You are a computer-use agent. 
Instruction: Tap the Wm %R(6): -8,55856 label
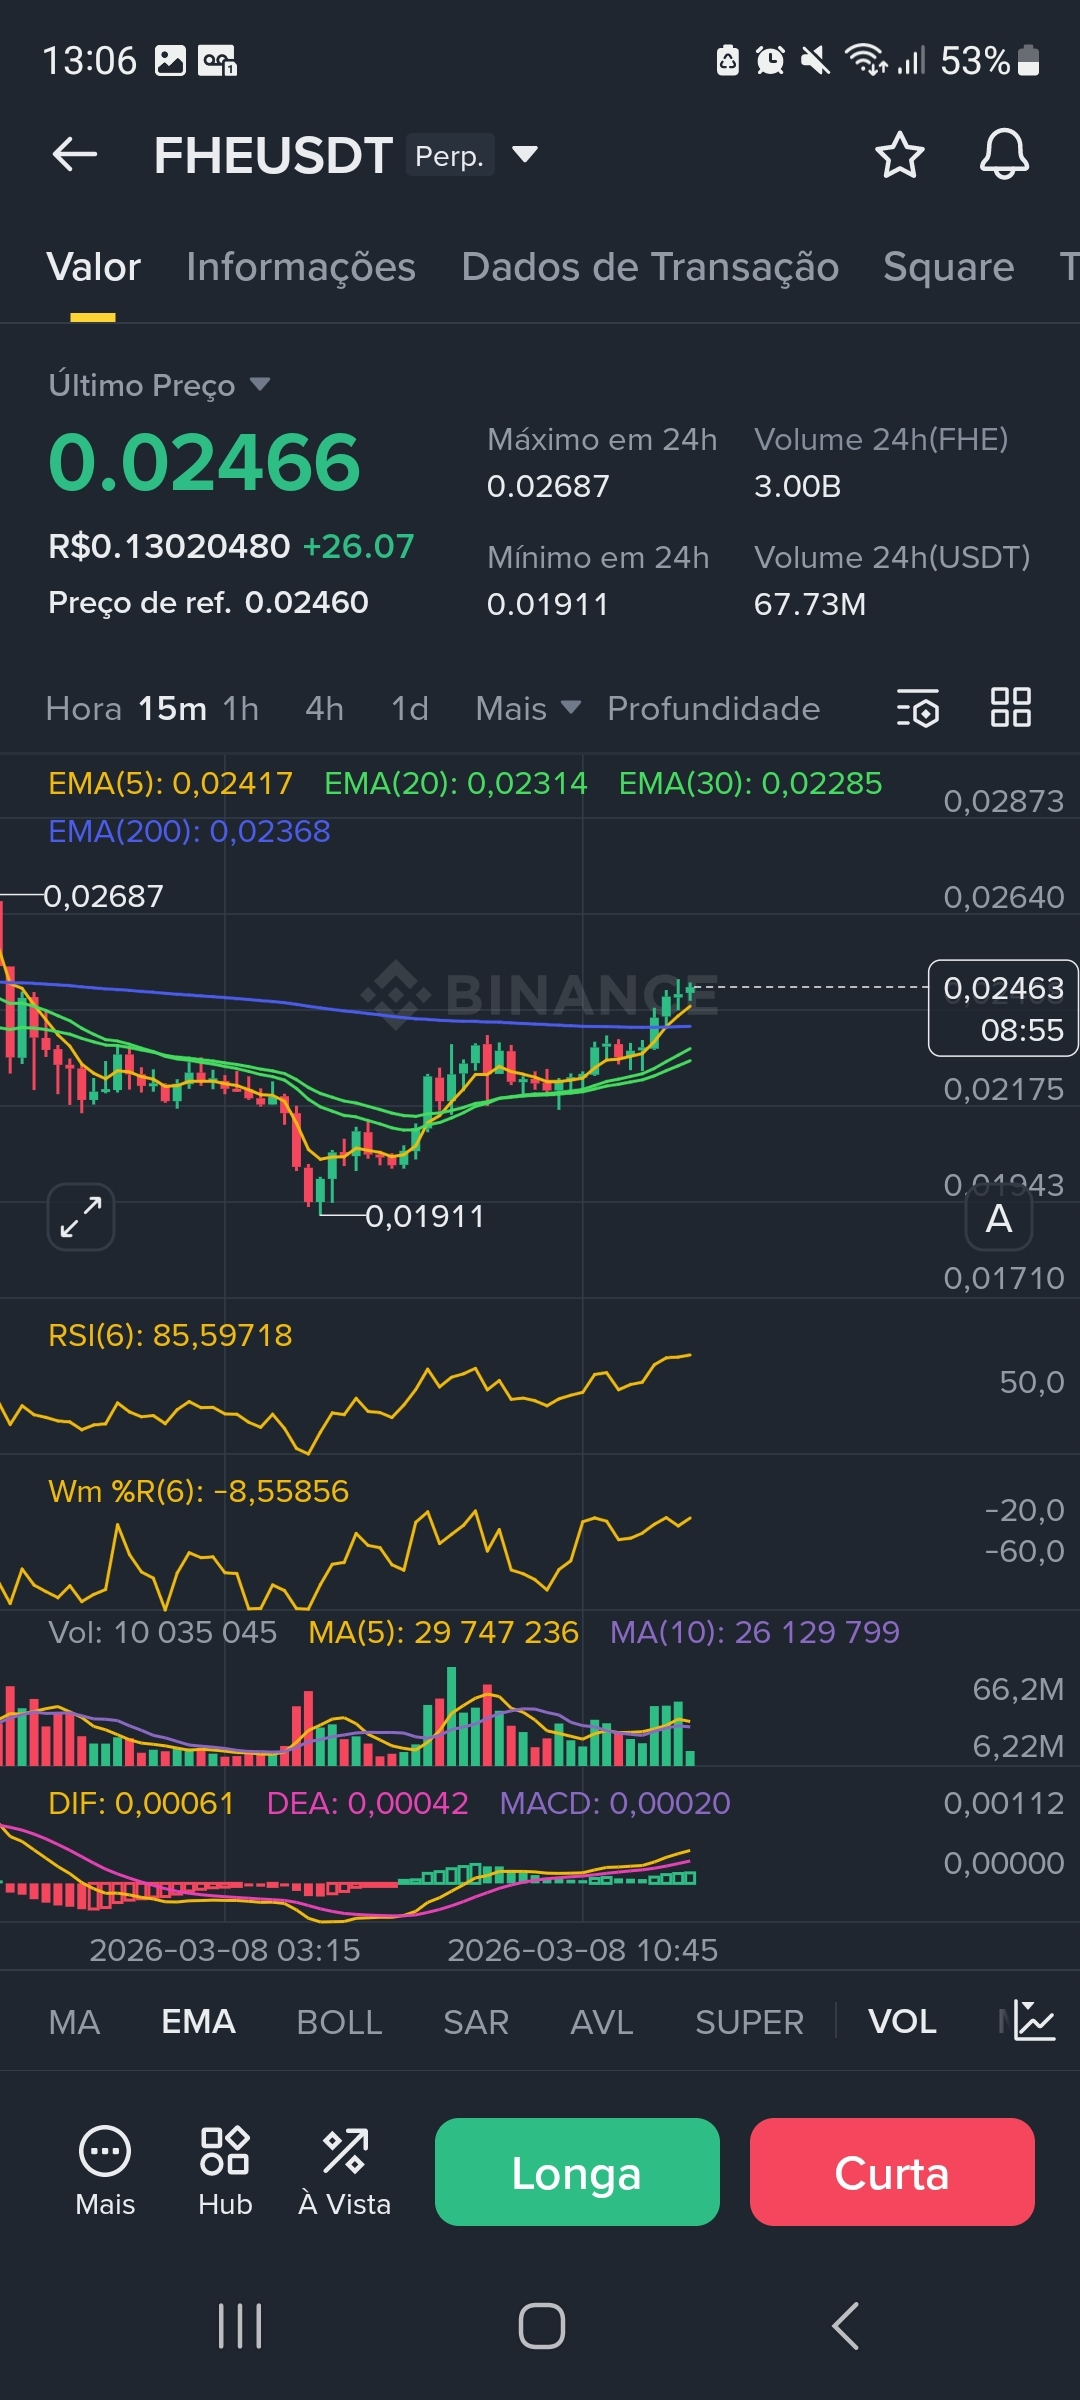point(199,1491)
